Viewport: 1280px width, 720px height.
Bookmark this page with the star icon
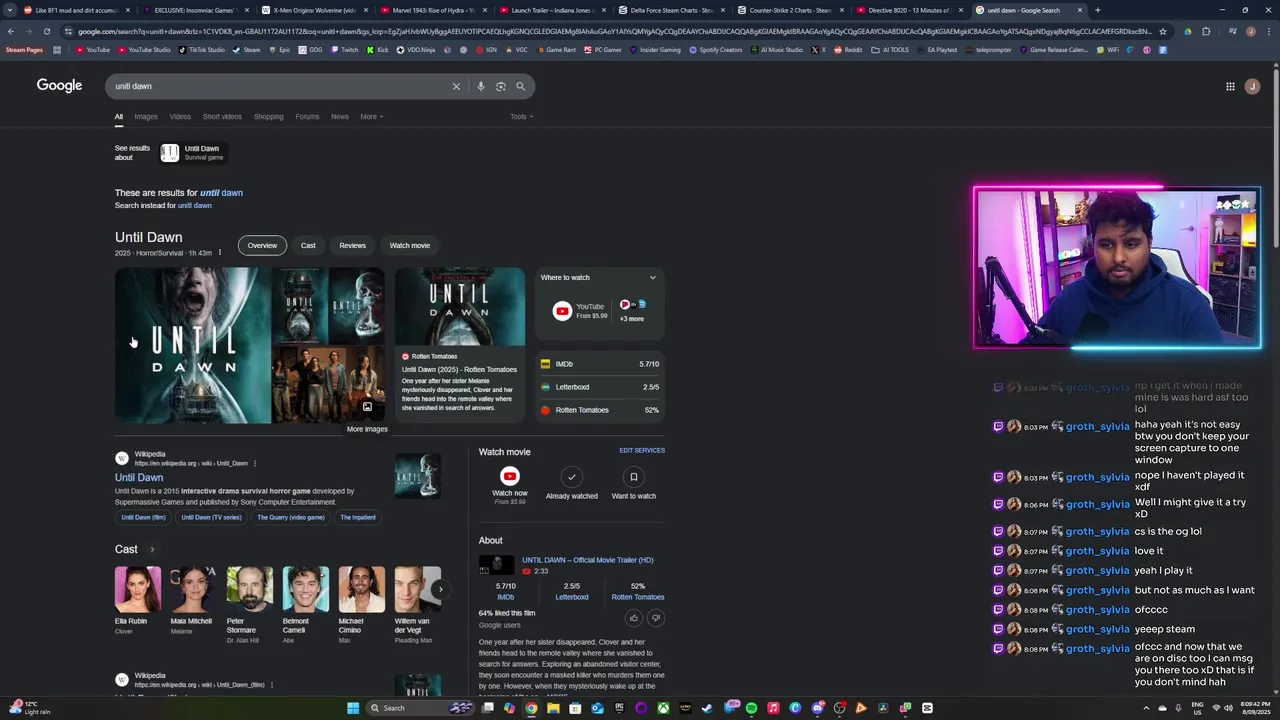pyautogui.click(x=1162, y=31)
